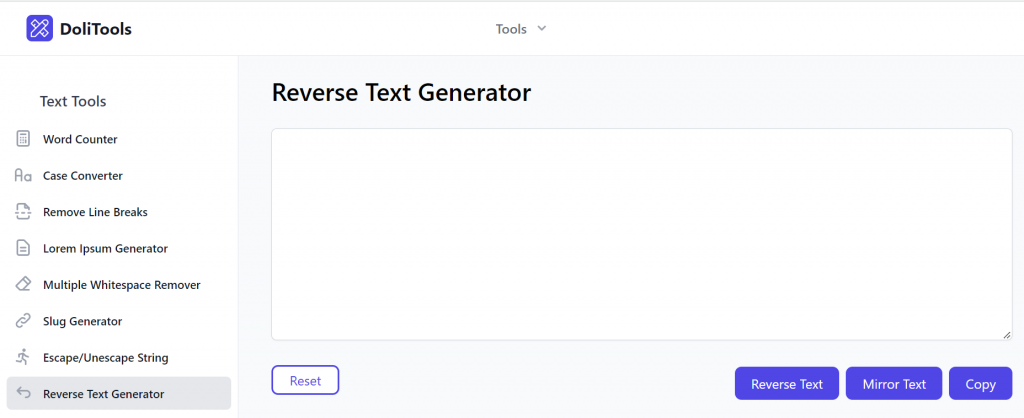Click the Reverse Text button
The width and height of the screenshot is (1024, 418).
pyautogui.click(x=787, y=384)
